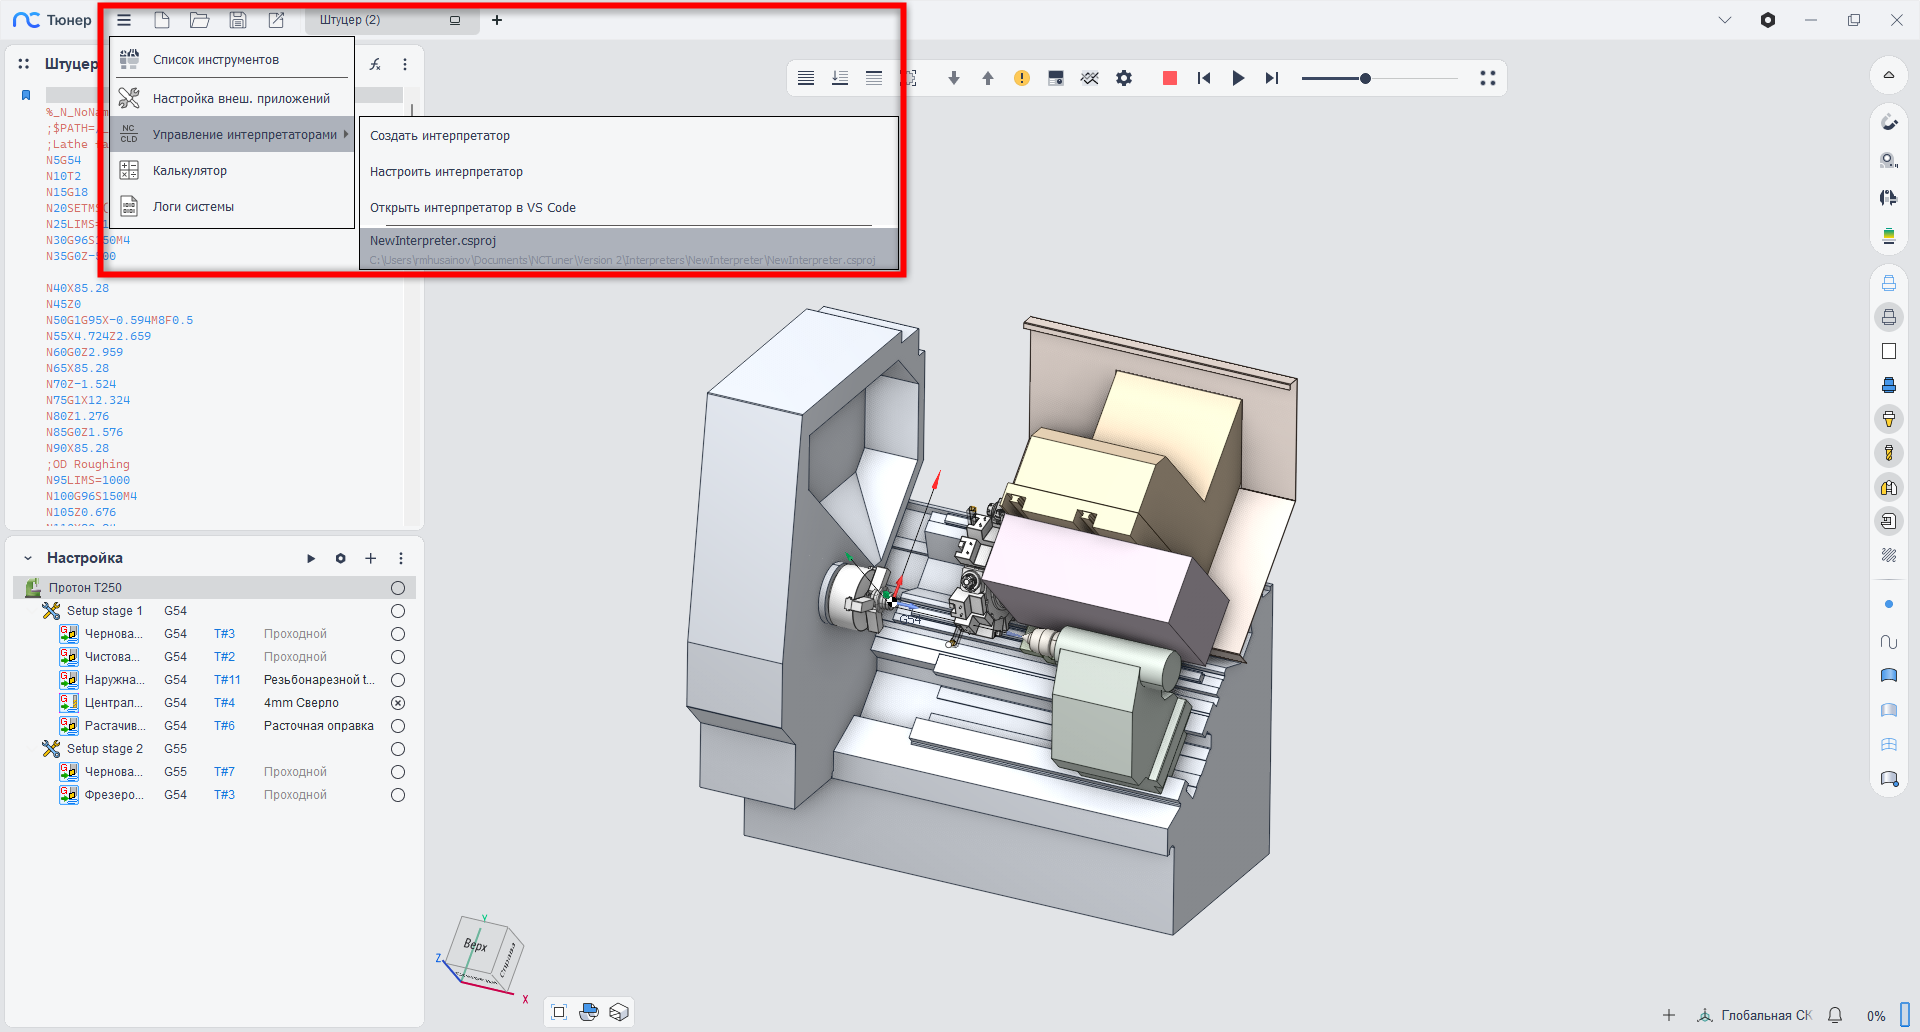Select radio button for Протон T250
The height and width of the screenshot is (1032, 1920).
pyautogui.click(x=398, y=588)
